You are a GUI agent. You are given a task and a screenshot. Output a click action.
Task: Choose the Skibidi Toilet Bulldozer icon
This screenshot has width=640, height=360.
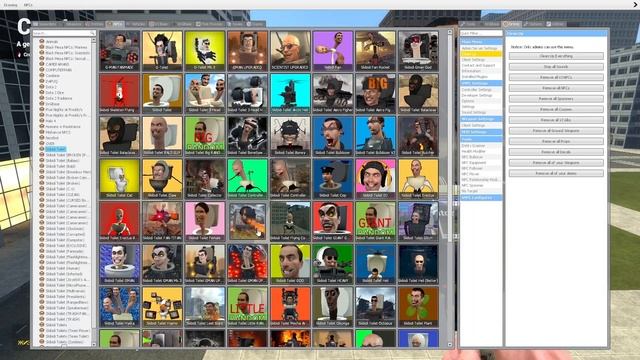[333, 136]
